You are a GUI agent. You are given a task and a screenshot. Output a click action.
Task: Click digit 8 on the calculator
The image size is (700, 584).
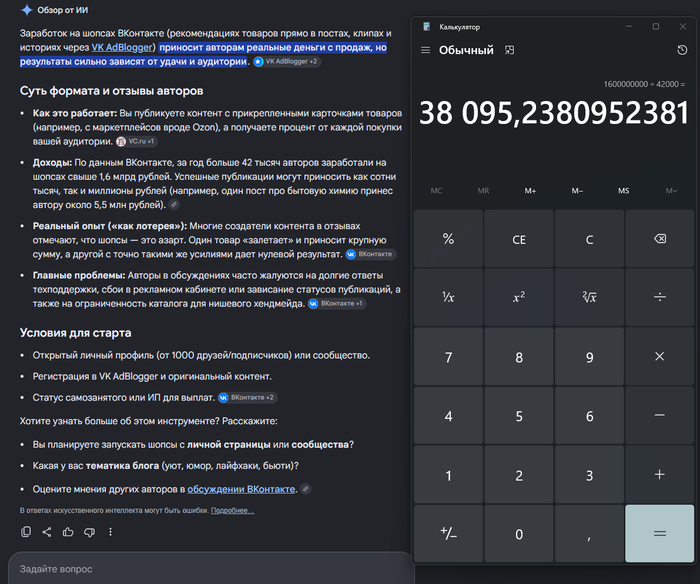(519, 356)
